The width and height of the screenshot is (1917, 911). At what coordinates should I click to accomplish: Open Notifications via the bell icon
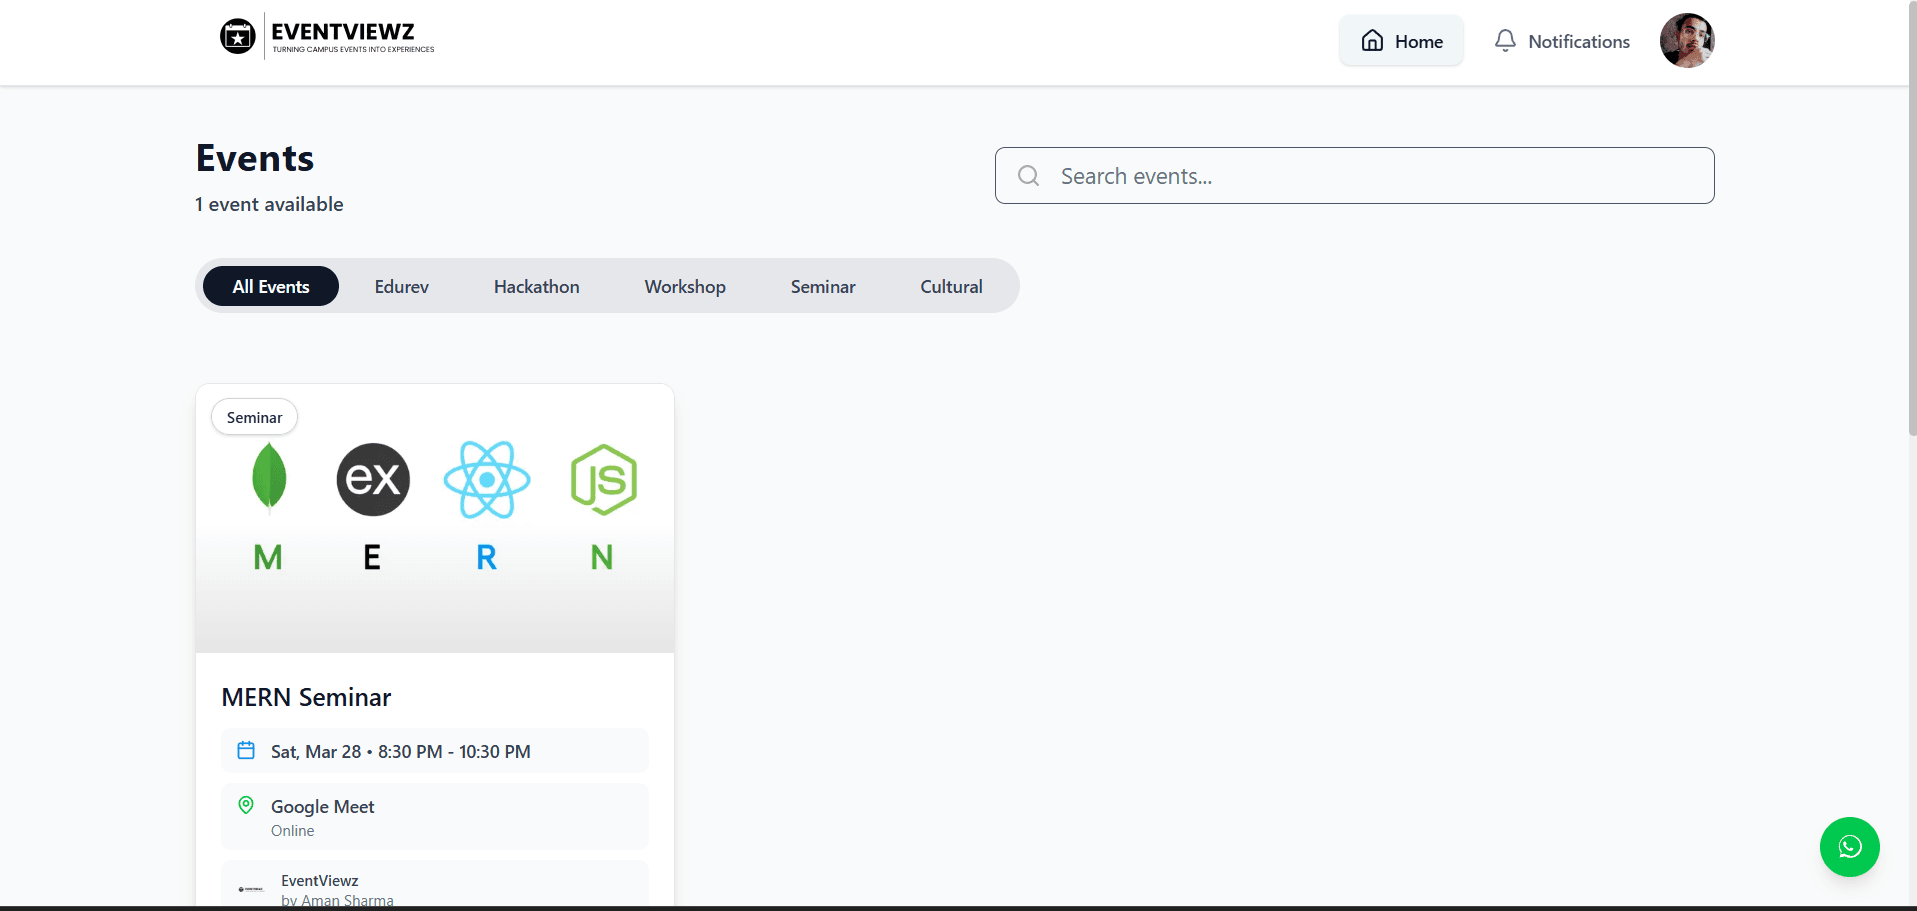(x=1506, y=40)
